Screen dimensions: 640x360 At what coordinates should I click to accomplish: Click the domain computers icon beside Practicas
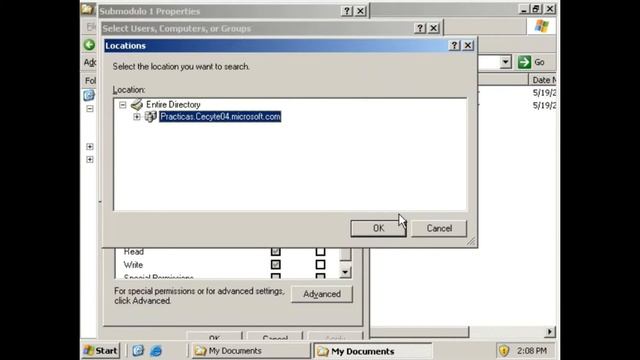click(x=151, y=117)
